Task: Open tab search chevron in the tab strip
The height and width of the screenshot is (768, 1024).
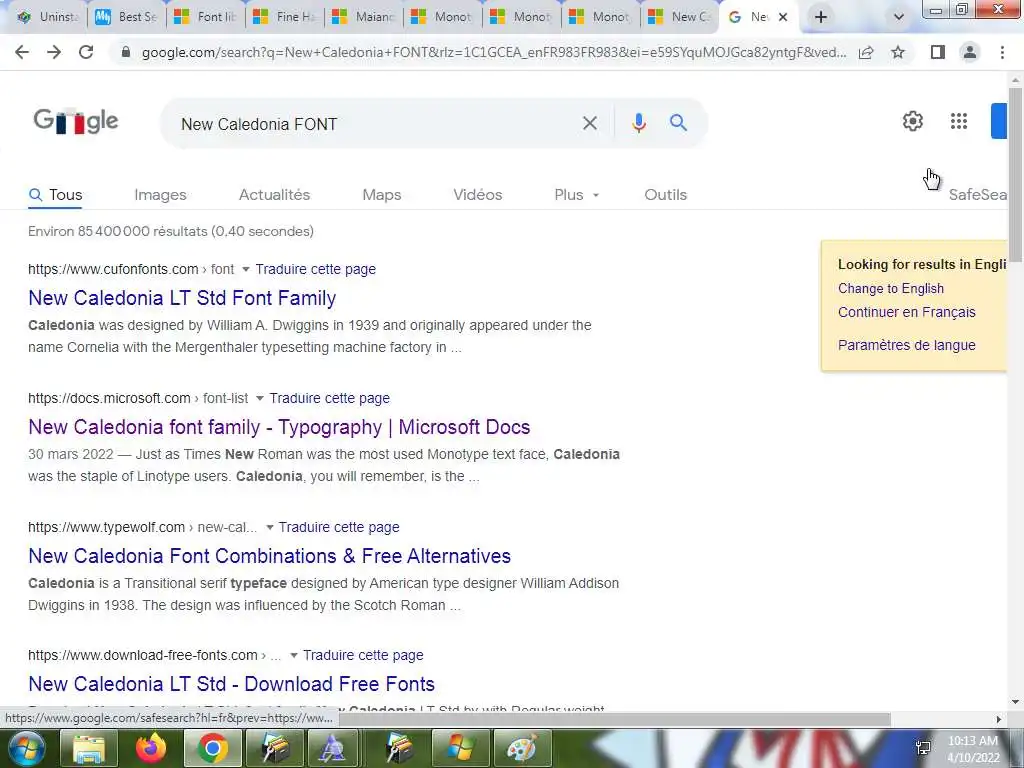Action: click(x=899, y=17)
